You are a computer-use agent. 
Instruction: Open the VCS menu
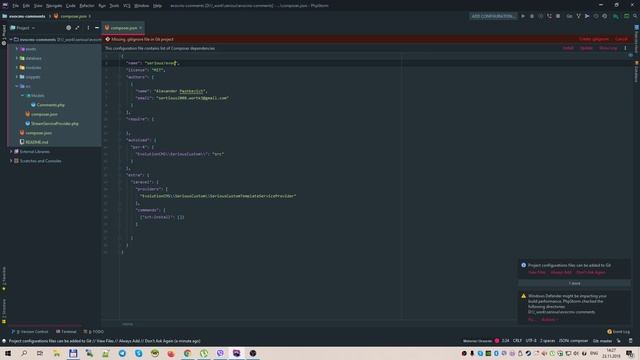point(127,6)
